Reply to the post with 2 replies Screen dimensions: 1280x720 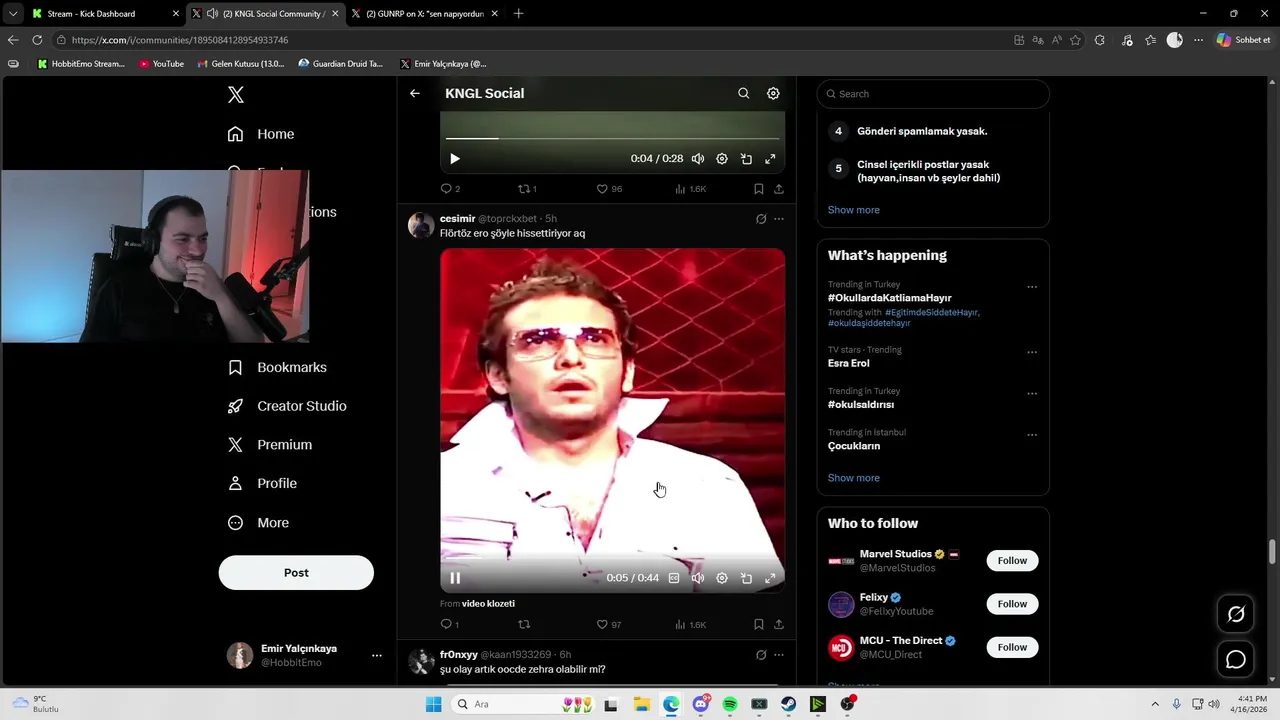pyautogui.click(x=450, y=189)
